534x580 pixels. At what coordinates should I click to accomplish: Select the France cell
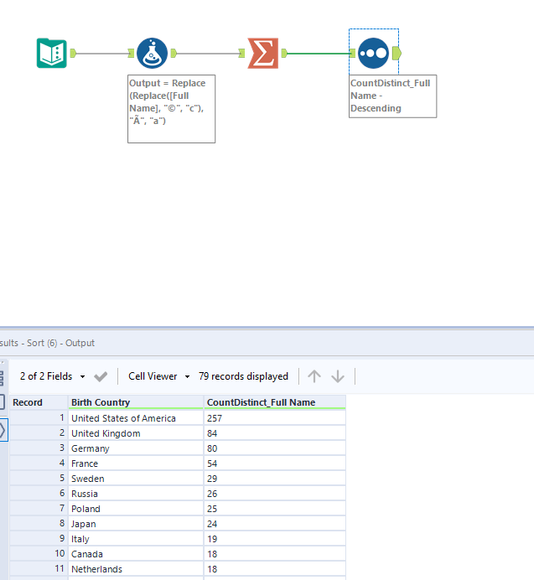point(136,463)
